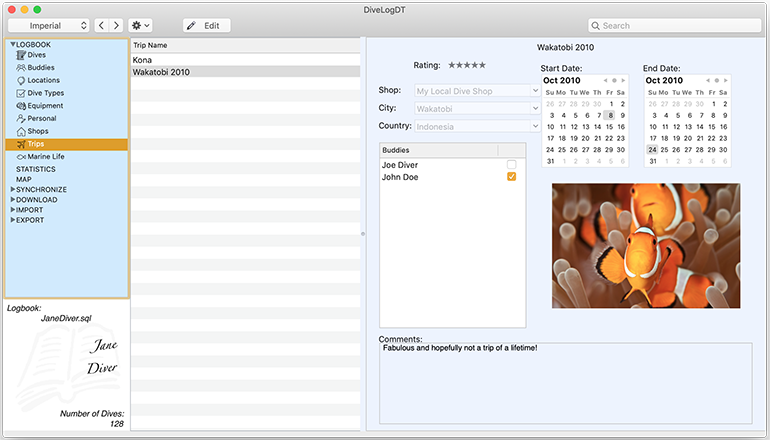Screen dimensions: 770x440
Task: Select the Wakatobi 2010 trip row
Action: click(x=245, y=72)
